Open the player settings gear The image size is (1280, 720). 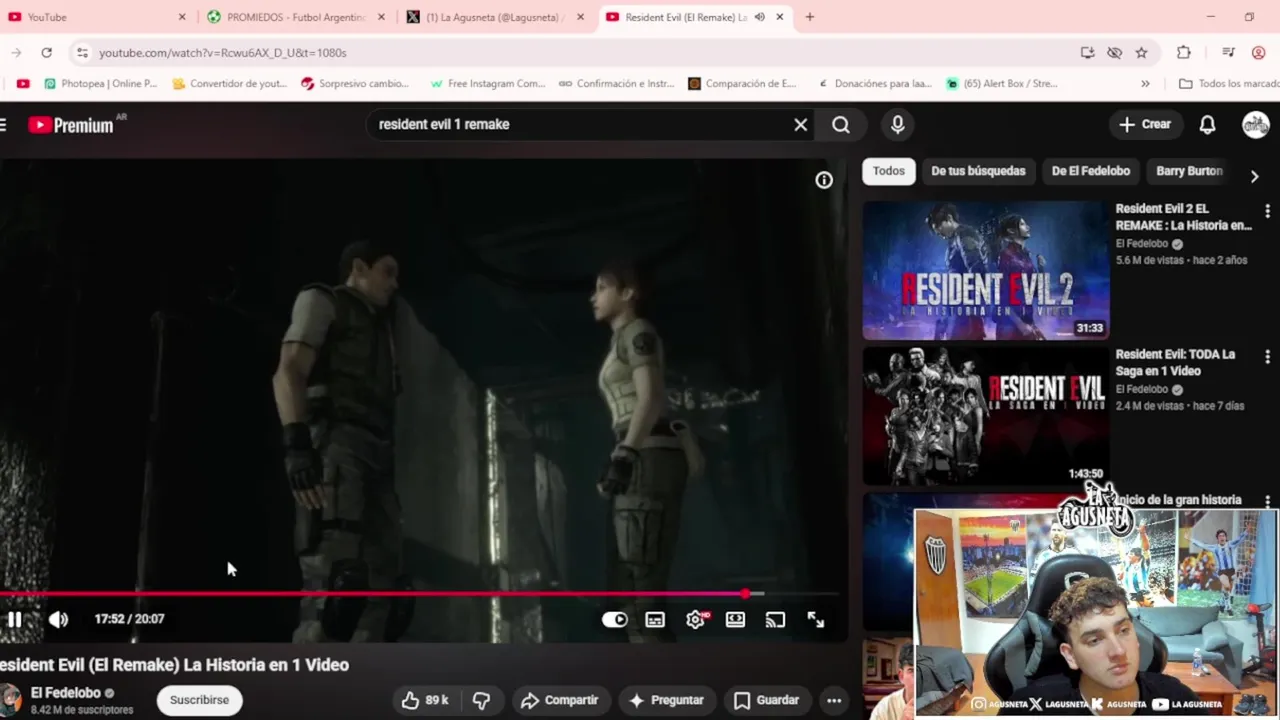tap(695, 620)
